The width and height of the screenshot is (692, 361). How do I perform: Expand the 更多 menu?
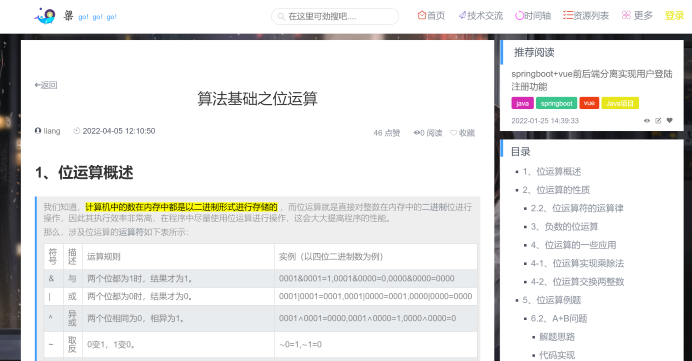pyautogui.click(x=637, y=16)
